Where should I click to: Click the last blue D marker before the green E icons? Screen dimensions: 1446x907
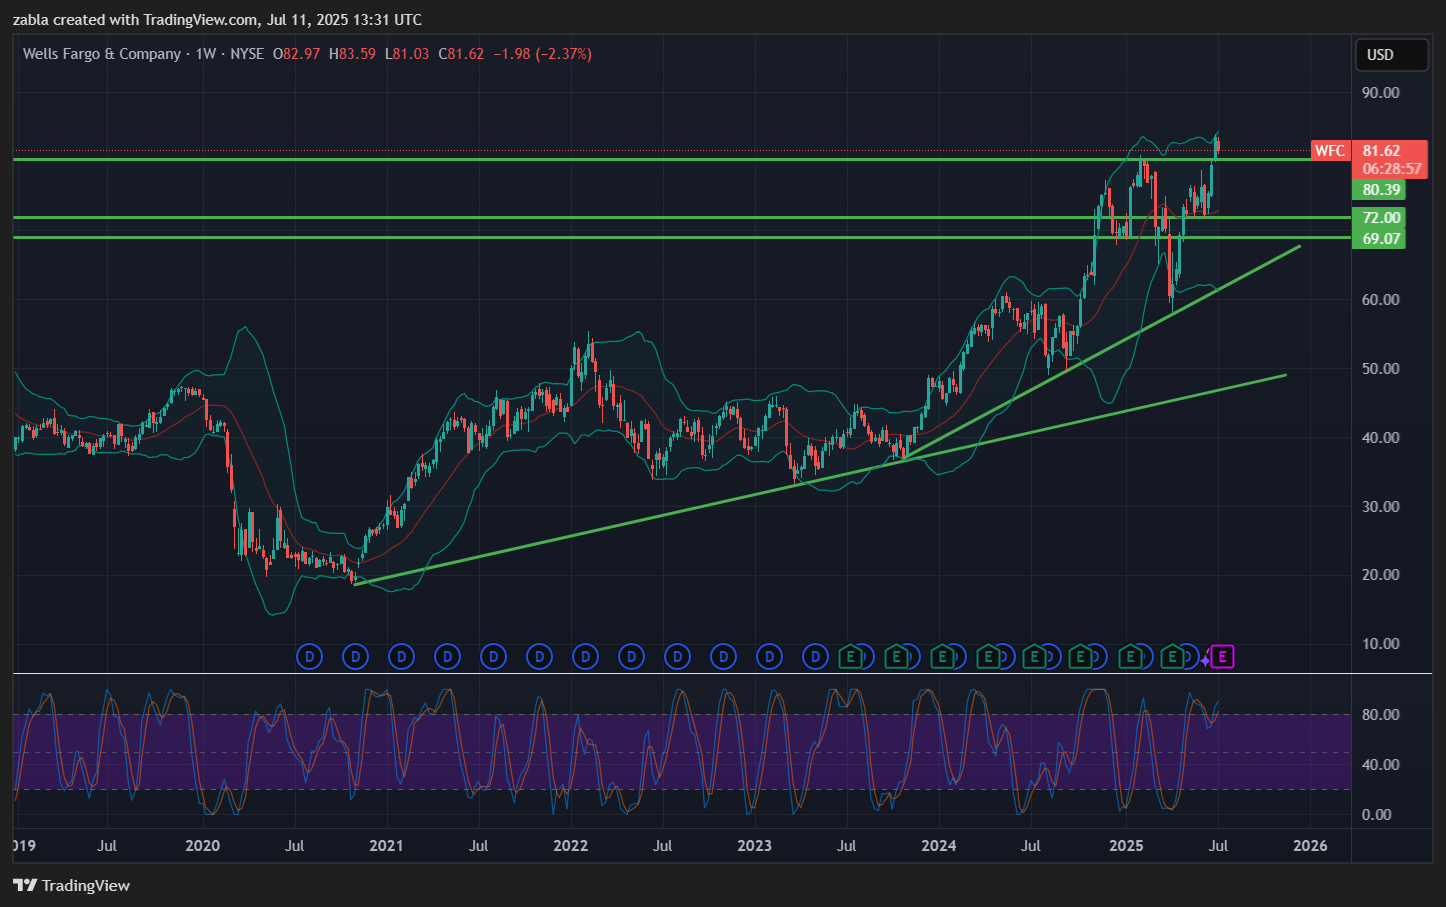[816, 657]
